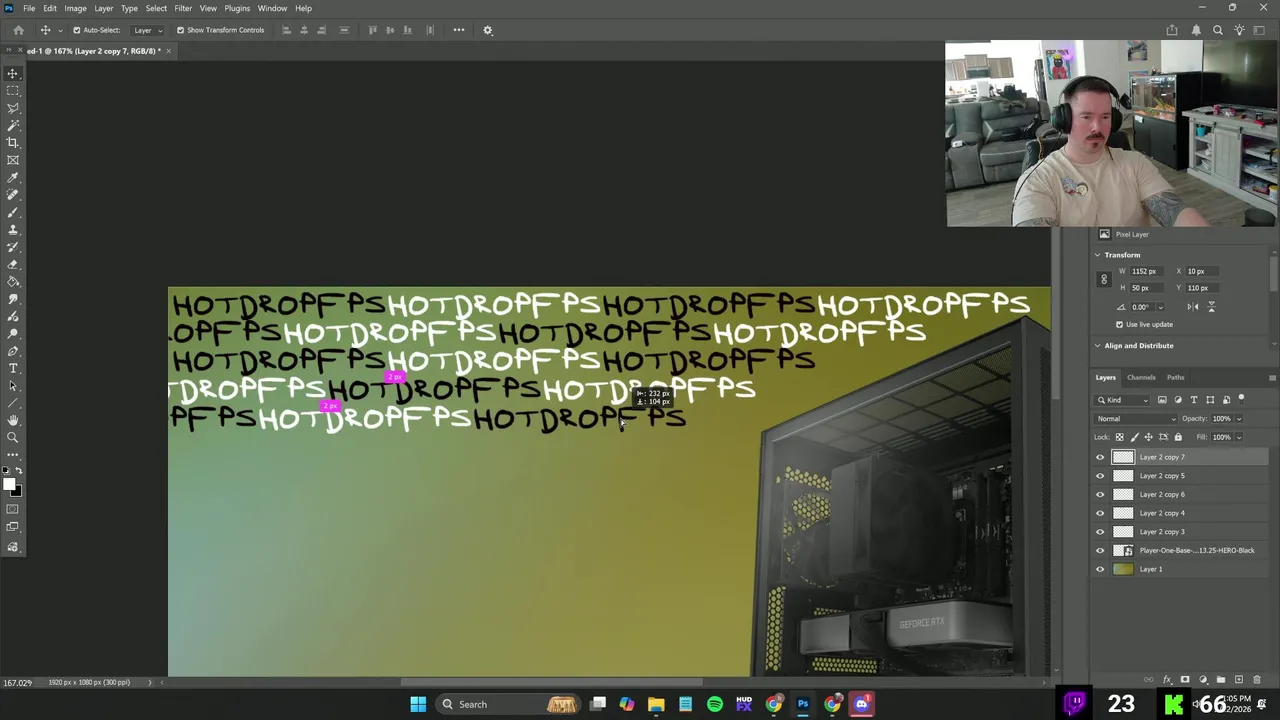Open Layers panel menu icon
Screen dimensions: 1280x720
[1272, 378]
